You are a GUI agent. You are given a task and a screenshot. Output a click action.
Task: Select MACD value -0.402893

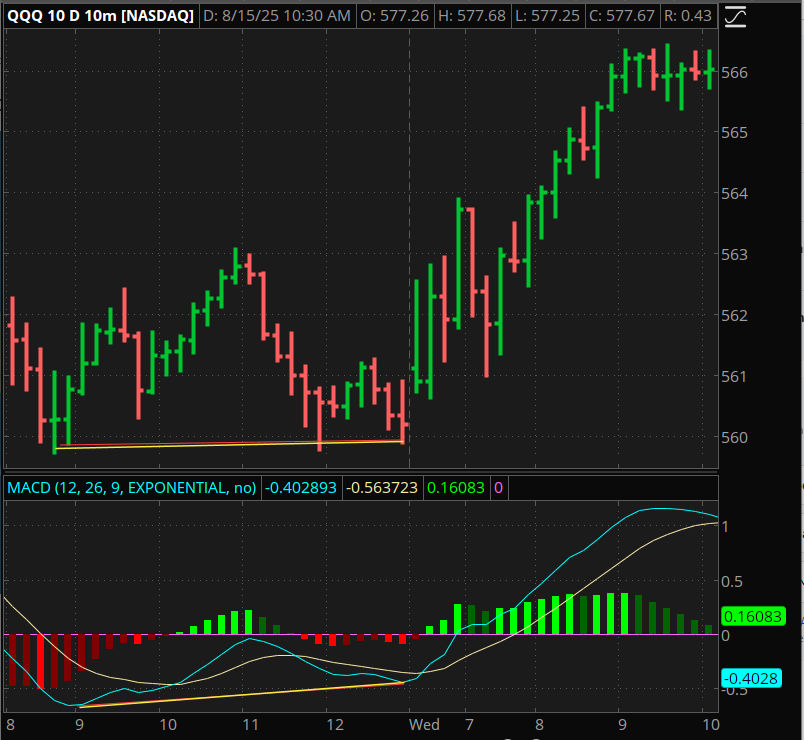pos(300,487)
